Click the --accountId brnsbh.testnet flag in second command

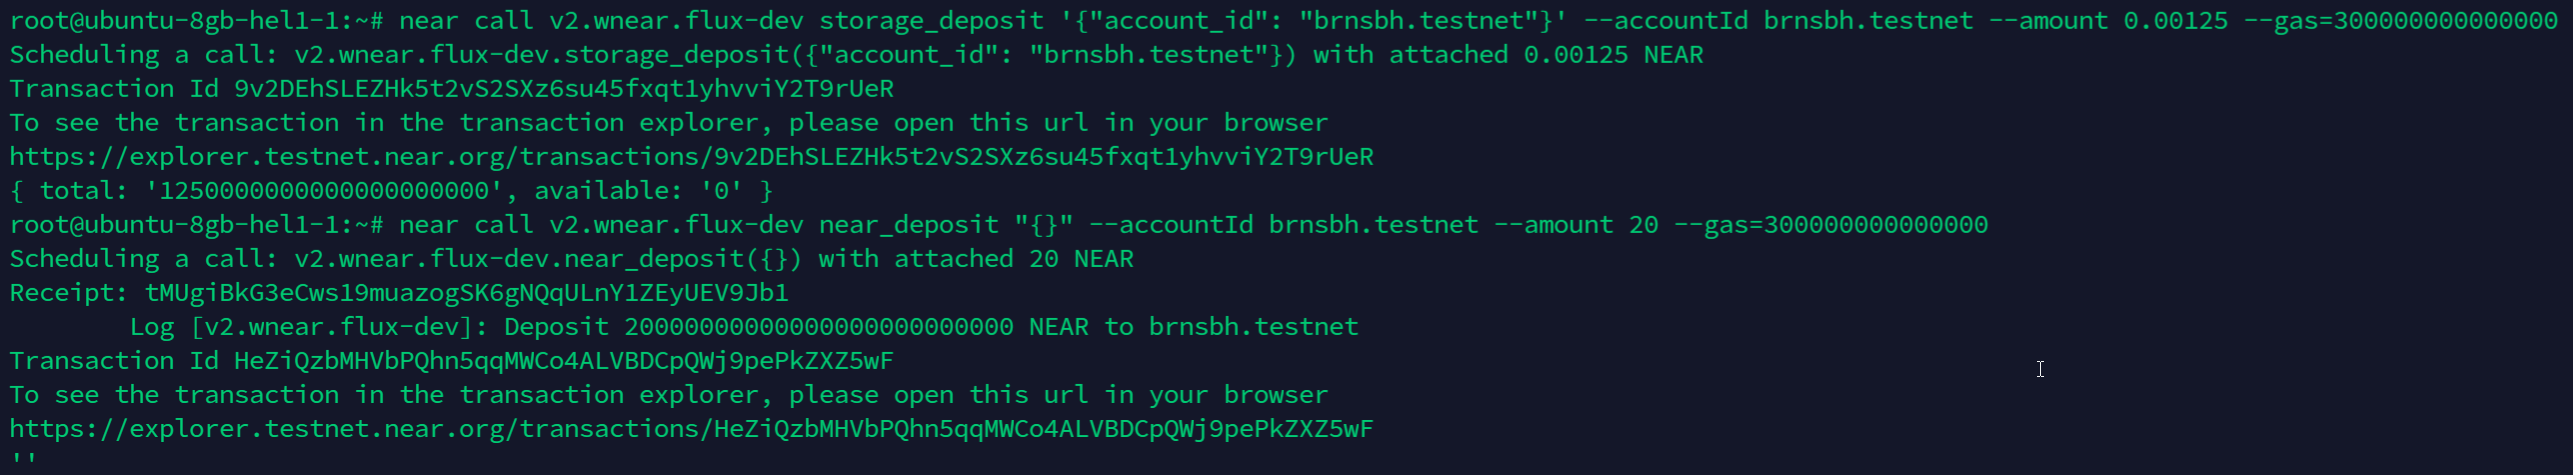pos(1284,225)
